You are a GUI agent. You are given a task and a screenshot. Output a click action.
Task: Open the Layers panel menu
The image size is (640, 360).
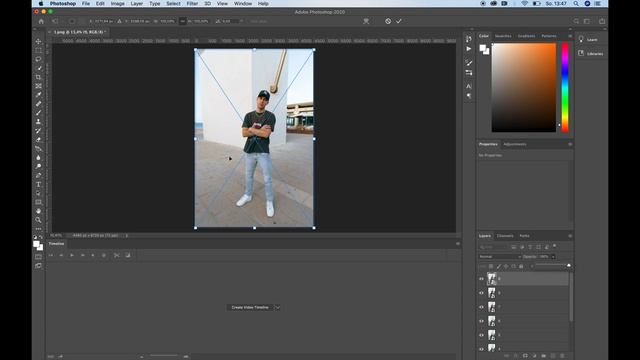pyautogui.click(x=570, y=236)
